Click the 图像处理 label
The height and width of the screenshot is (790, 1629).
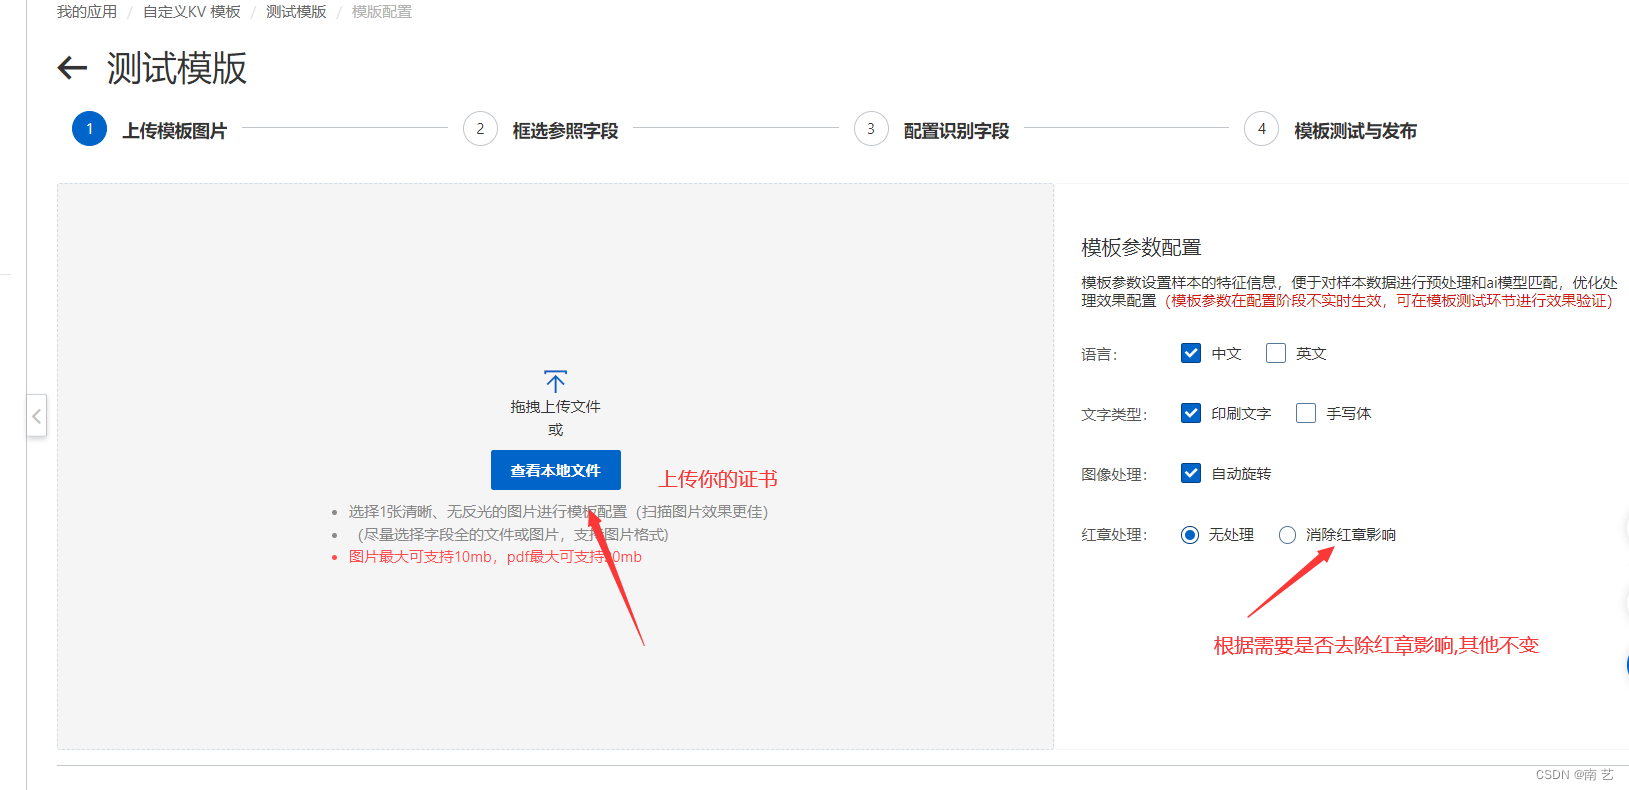click(x=1114, y=474)
